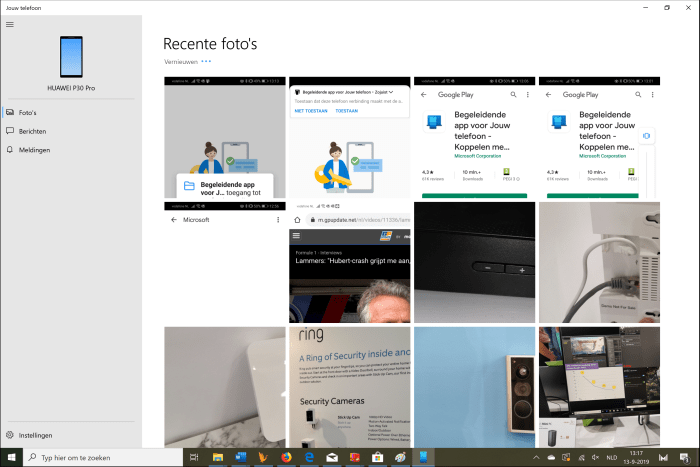Click the active Jouw telefoon taskbar icon
The height and width of the screenshot is (467, 700).
coord(423,458)
